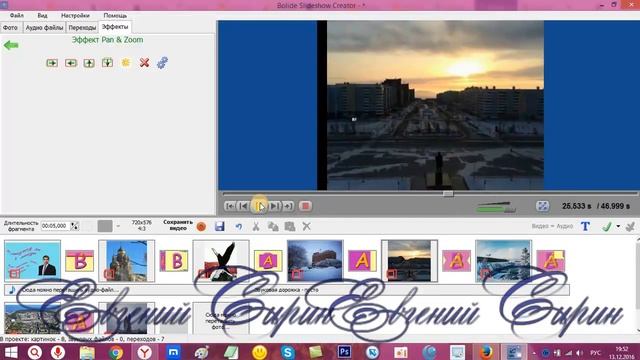Open the Настройки menu
The height and width of the screenshot is (360, 640).
coord(75,15)
